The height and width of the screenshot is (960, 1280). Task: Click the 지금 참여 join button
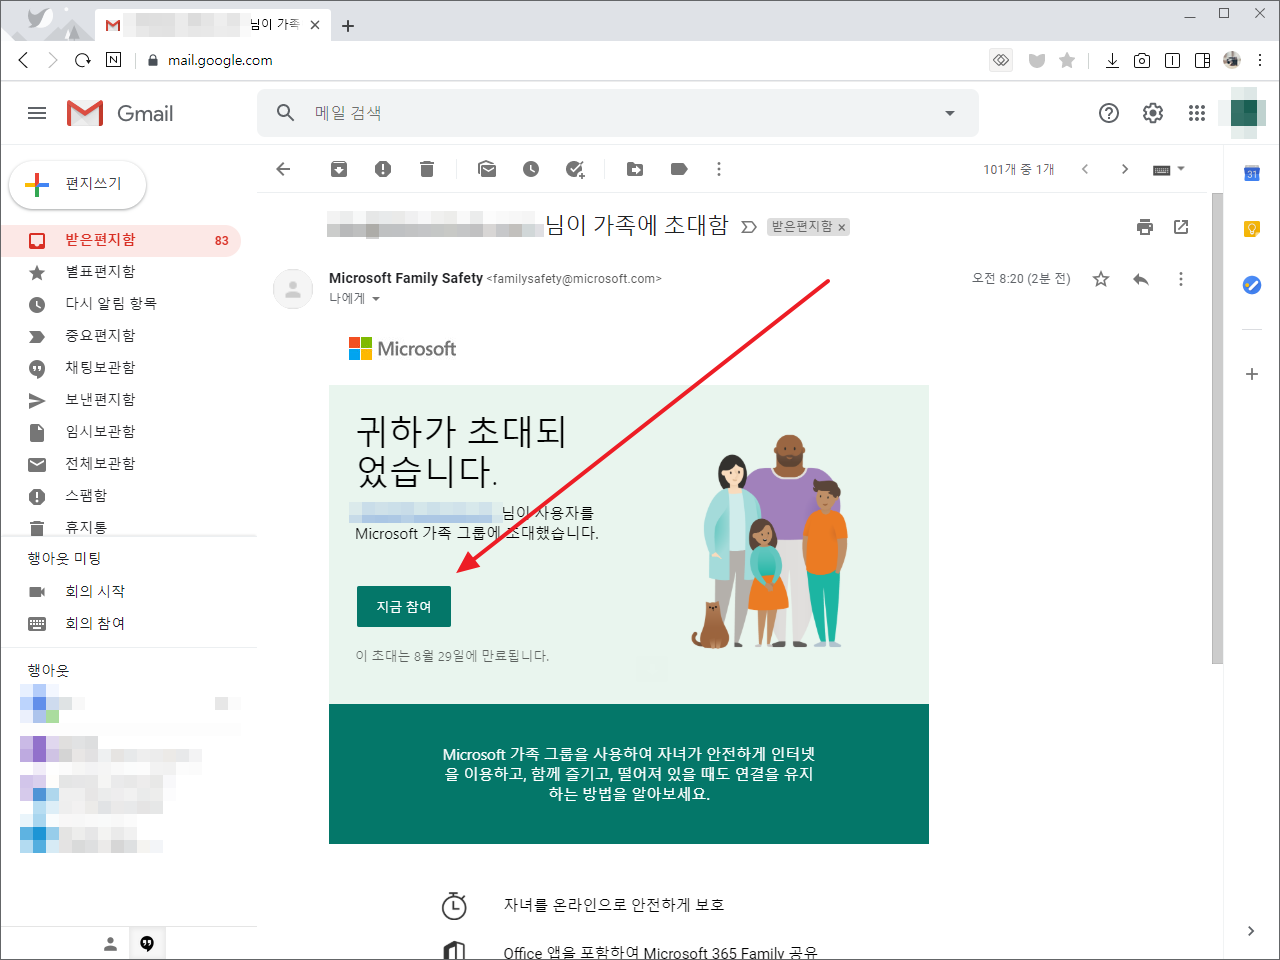click(404, 607)
